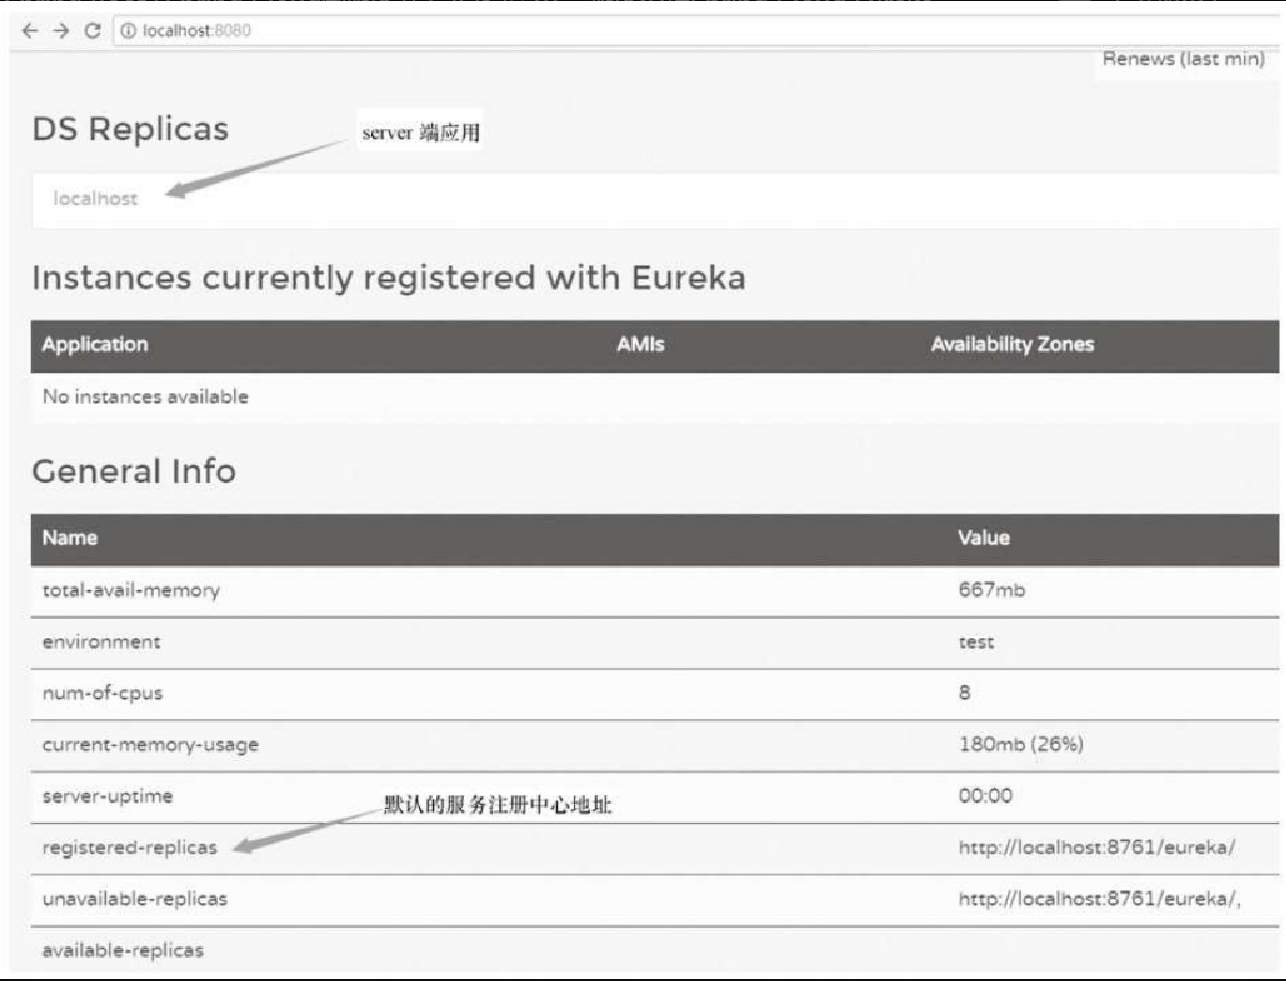This screenshot has height=981, width=1286.
Task: Select the unavailable-replicas URL value
Action: [x=1100, y=900]
